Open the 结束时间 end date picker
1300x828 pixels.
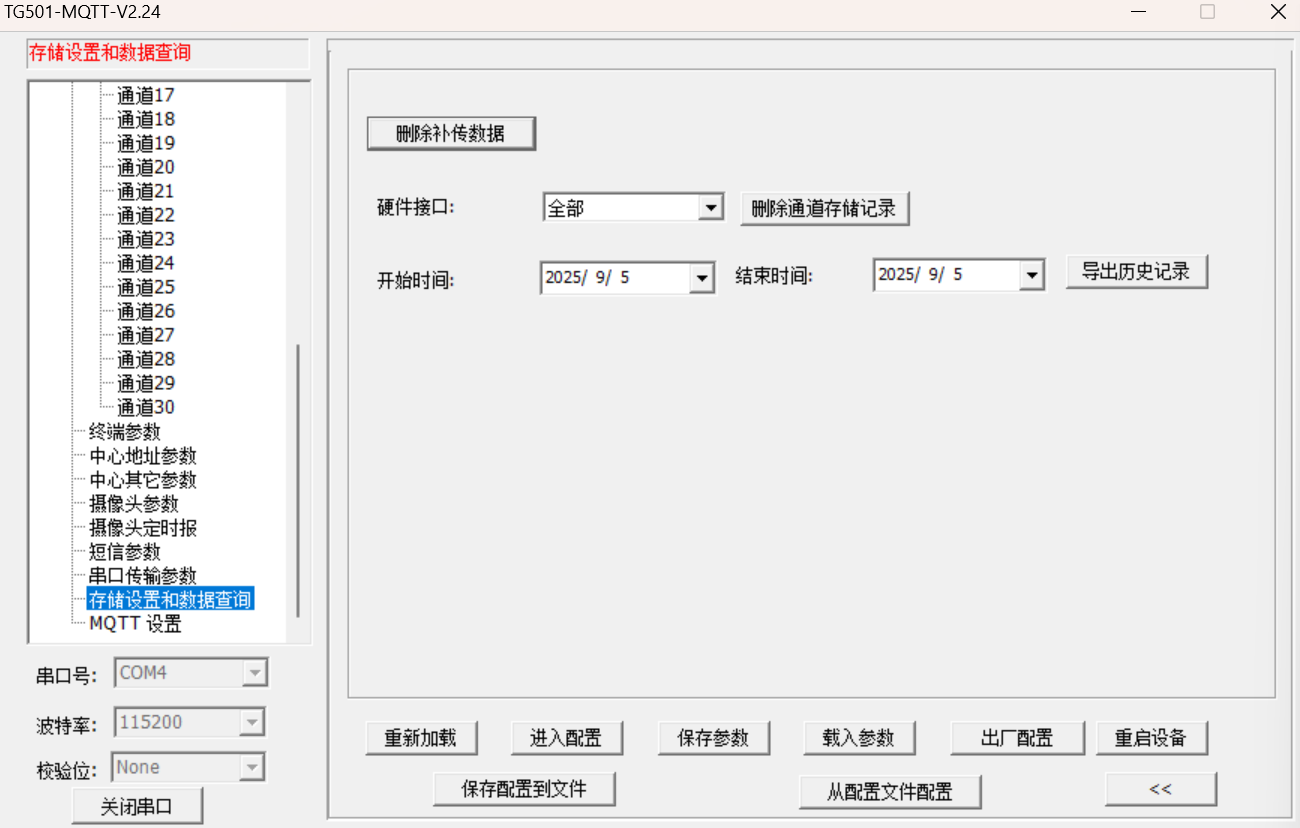coord(1032,274)
